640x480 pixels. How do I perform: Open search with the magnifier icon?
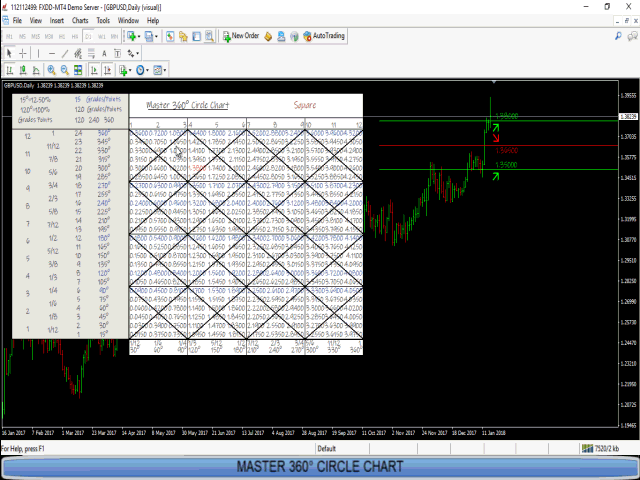coord(209,36)
